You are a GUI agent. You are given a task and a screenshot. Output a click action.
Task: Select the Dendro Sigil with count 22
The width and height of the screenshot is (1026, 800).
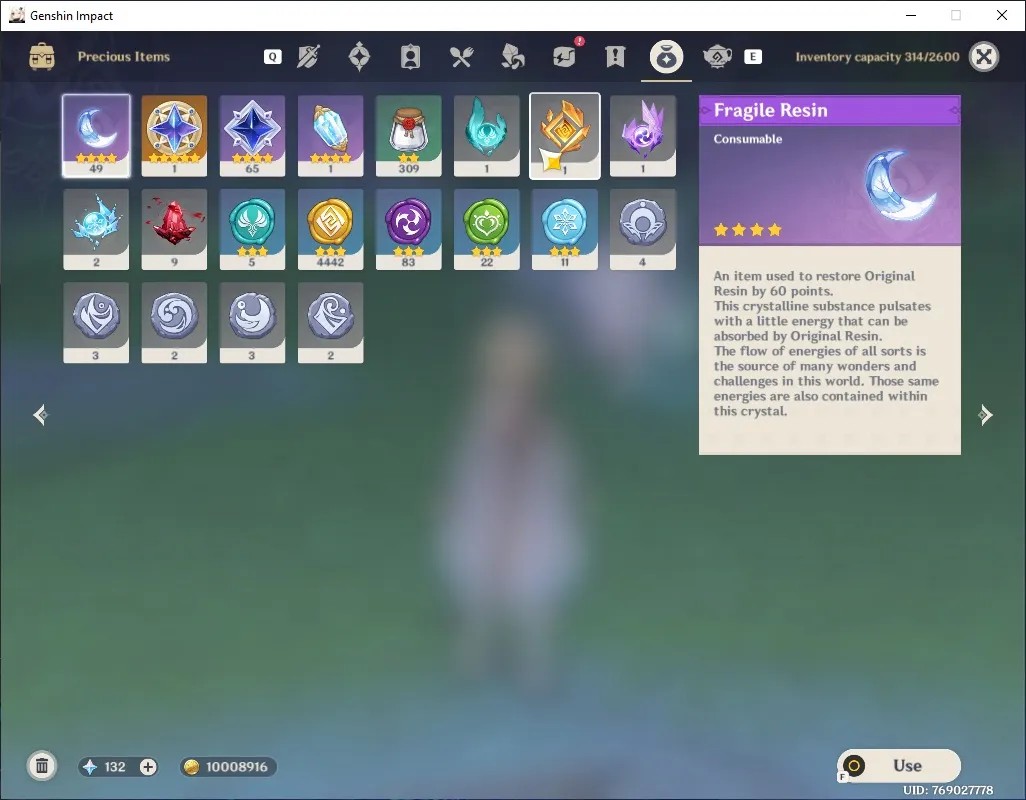coord(486,229)
